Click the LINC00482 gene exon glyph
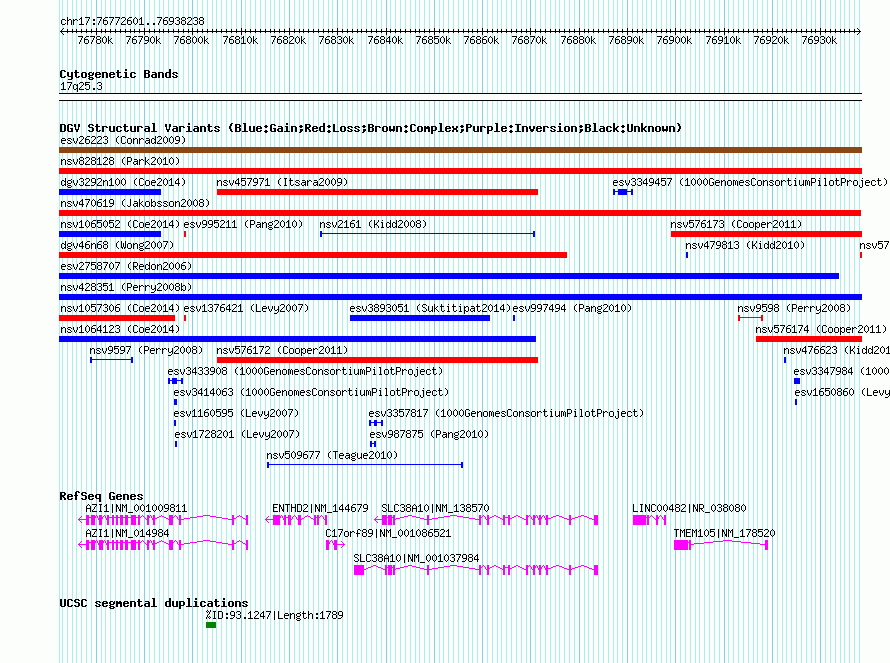Screen dimensions: 890x663 click(x=649, y=520)
